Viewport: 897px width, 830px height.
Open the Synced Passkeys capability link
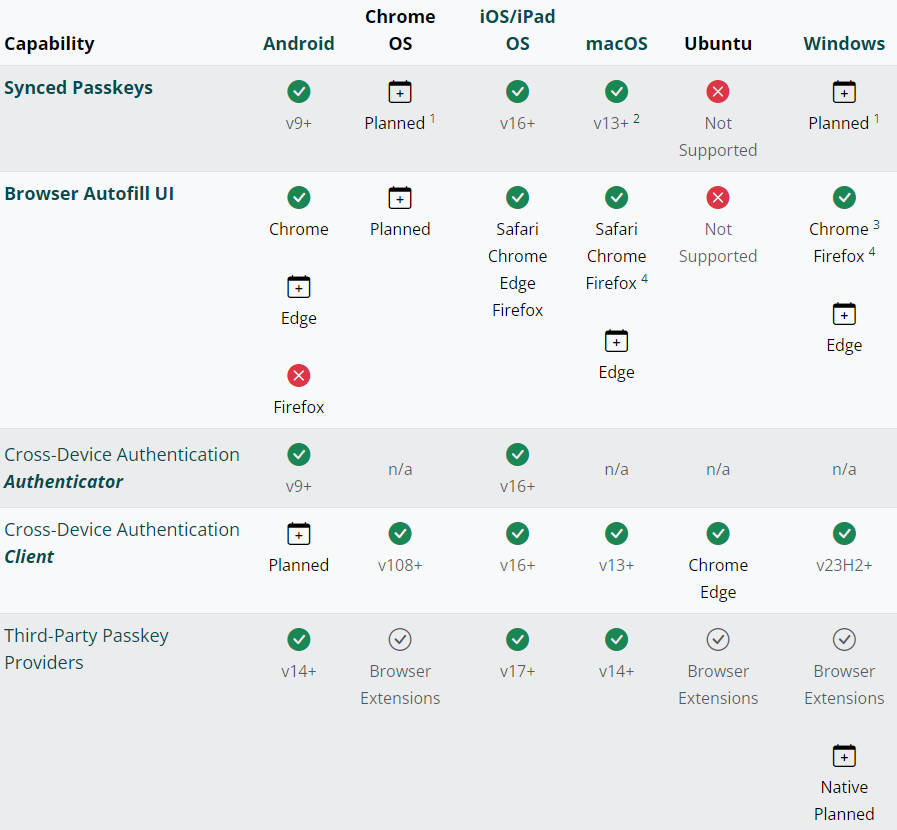78,88
